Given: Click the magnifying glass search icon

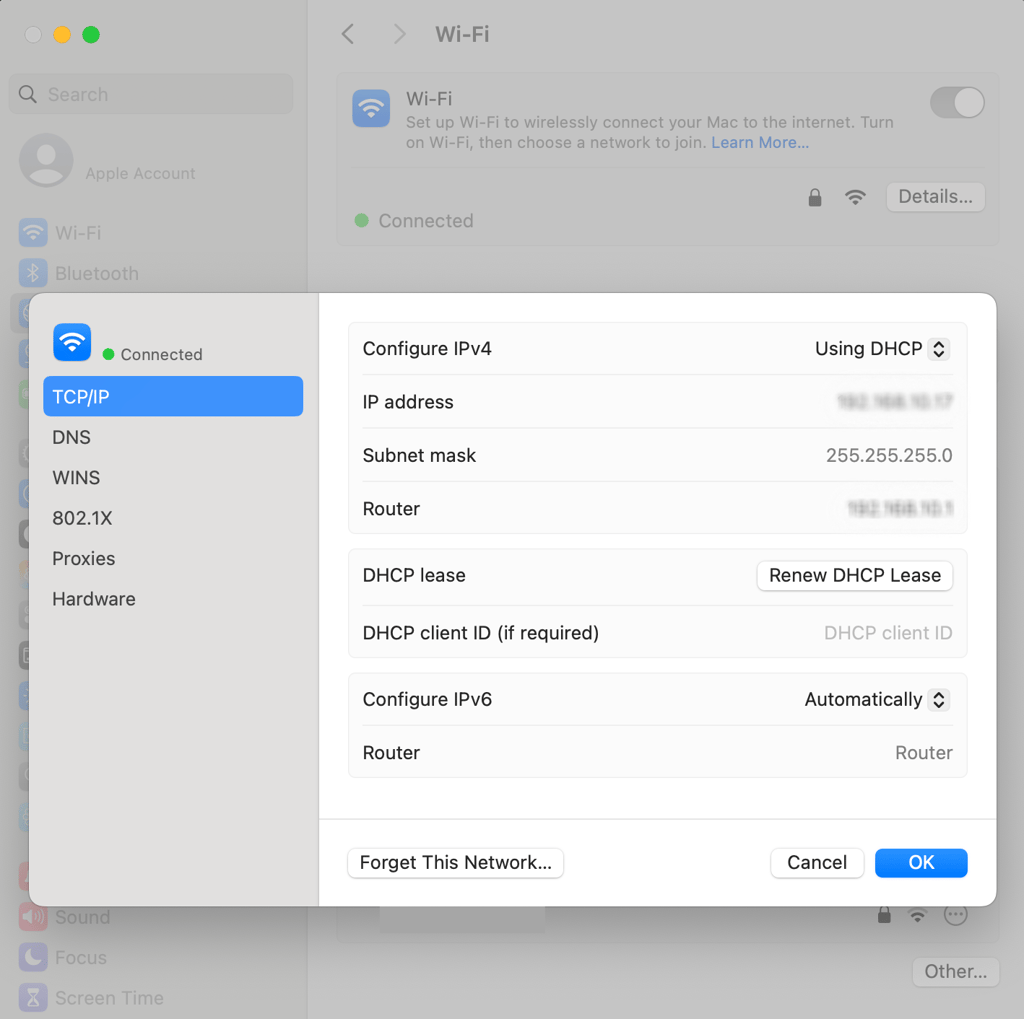Looking at the screenshot, I should coord(27,94).
